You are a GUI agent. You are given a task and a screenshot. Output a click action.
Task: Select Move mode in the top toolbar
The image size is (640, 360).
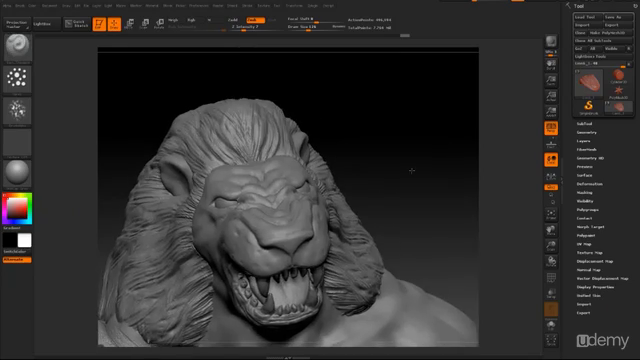point(129,24)
